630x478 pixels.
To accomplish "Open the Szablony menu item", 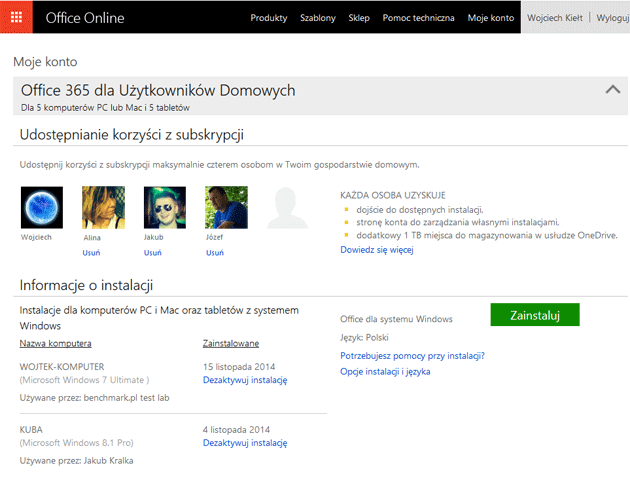I will click(x=318, y=18).
